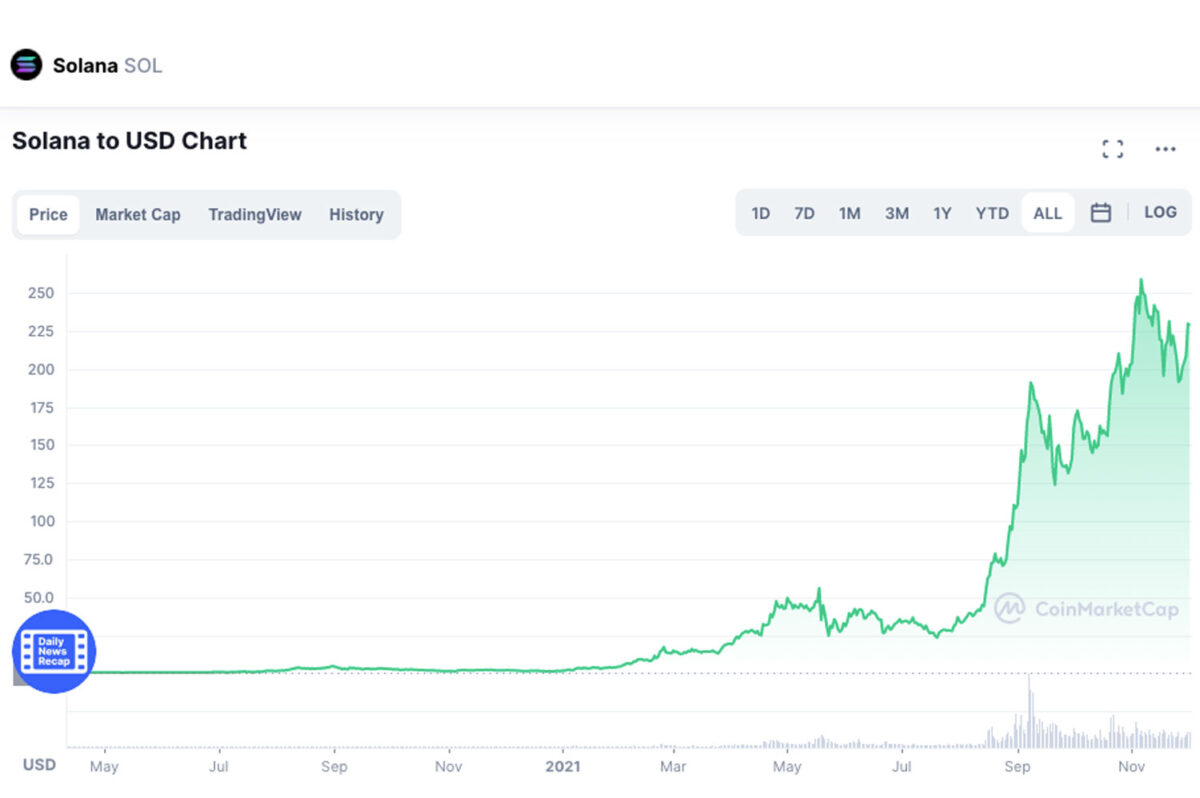
Task: Click the Daily News Recap badge
Action: tap(54, 651)
